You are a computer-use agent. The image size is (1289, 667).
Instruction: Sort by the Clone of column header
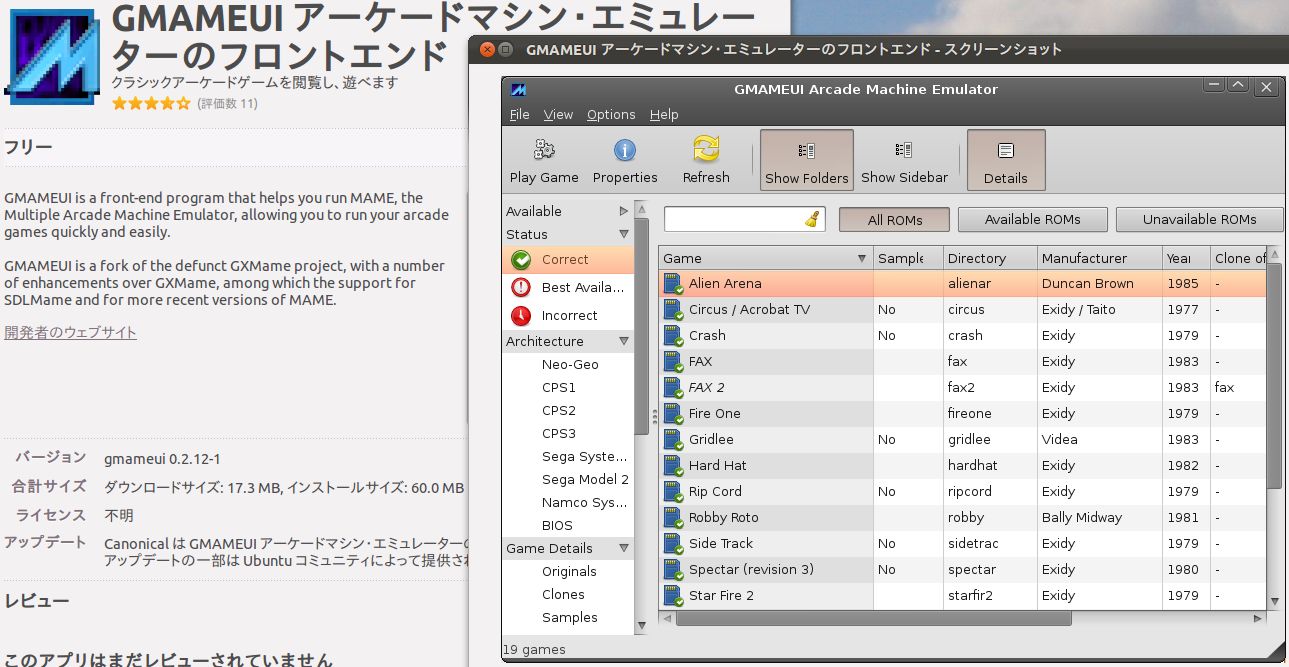click(1239, 258)
